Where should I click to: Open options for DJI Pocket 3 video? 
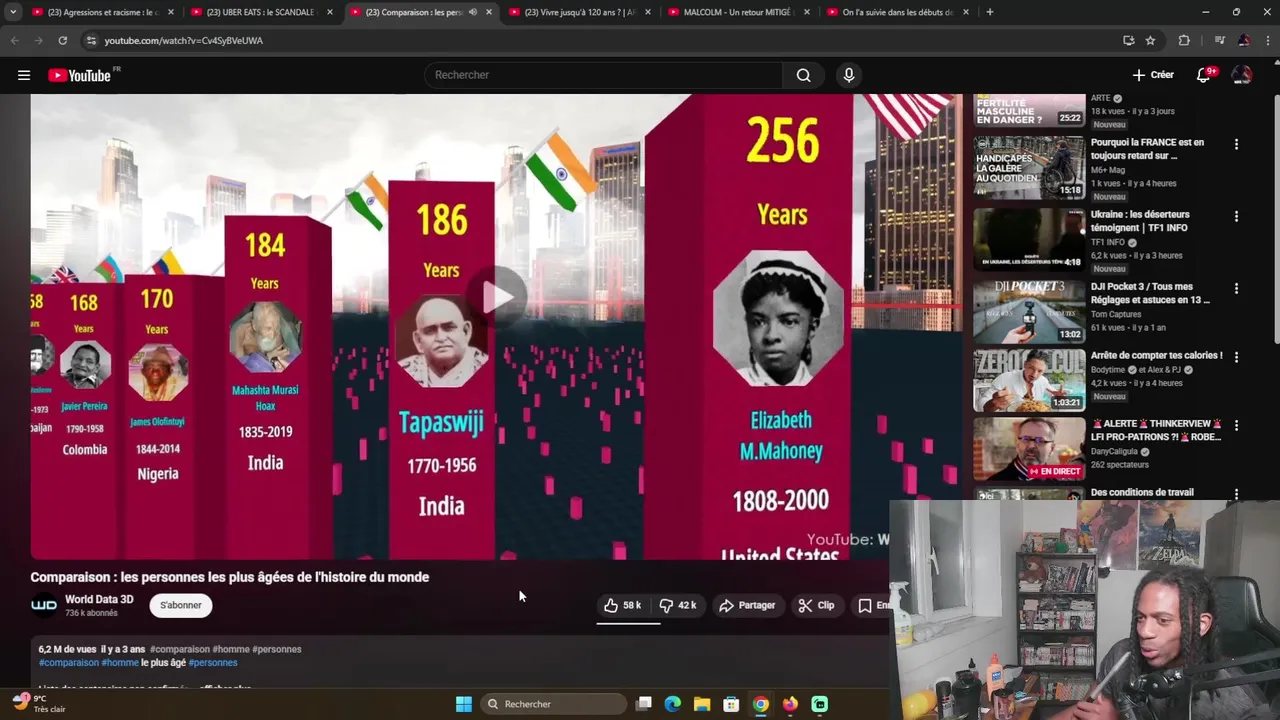click(1236, 288)
